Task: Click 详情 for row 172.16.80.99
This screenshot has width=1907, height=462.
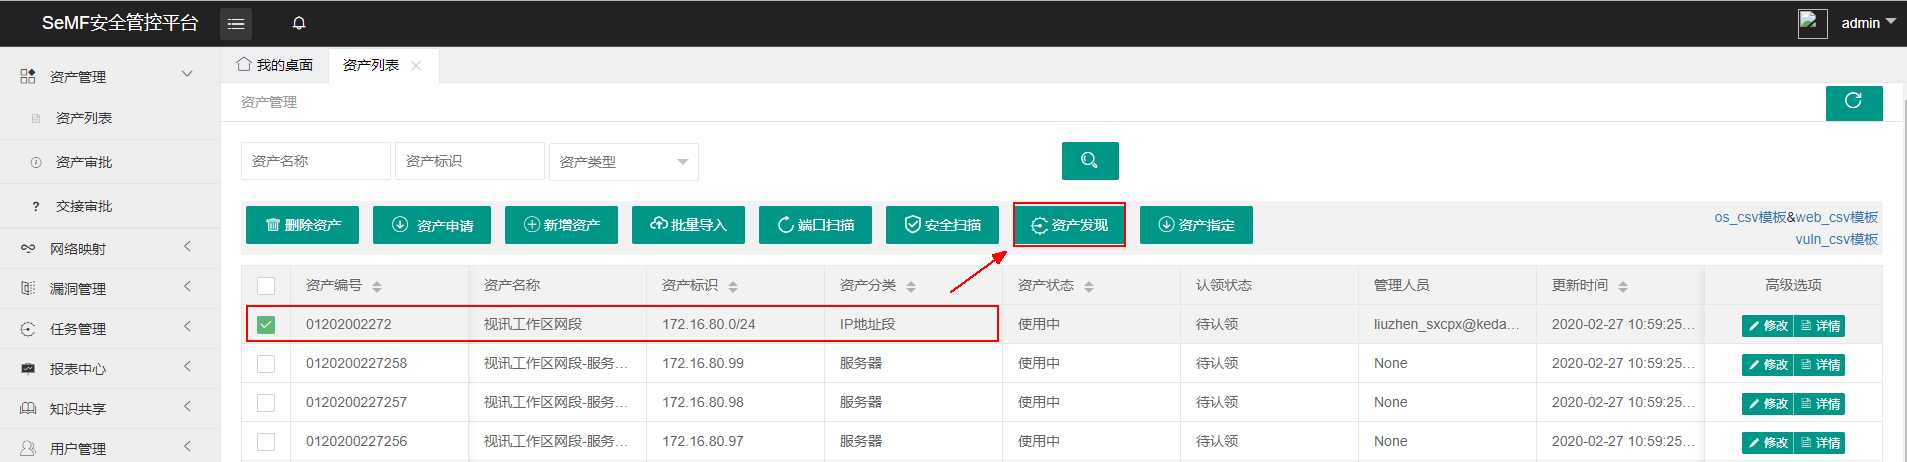Action: (x=1820, y=365)
